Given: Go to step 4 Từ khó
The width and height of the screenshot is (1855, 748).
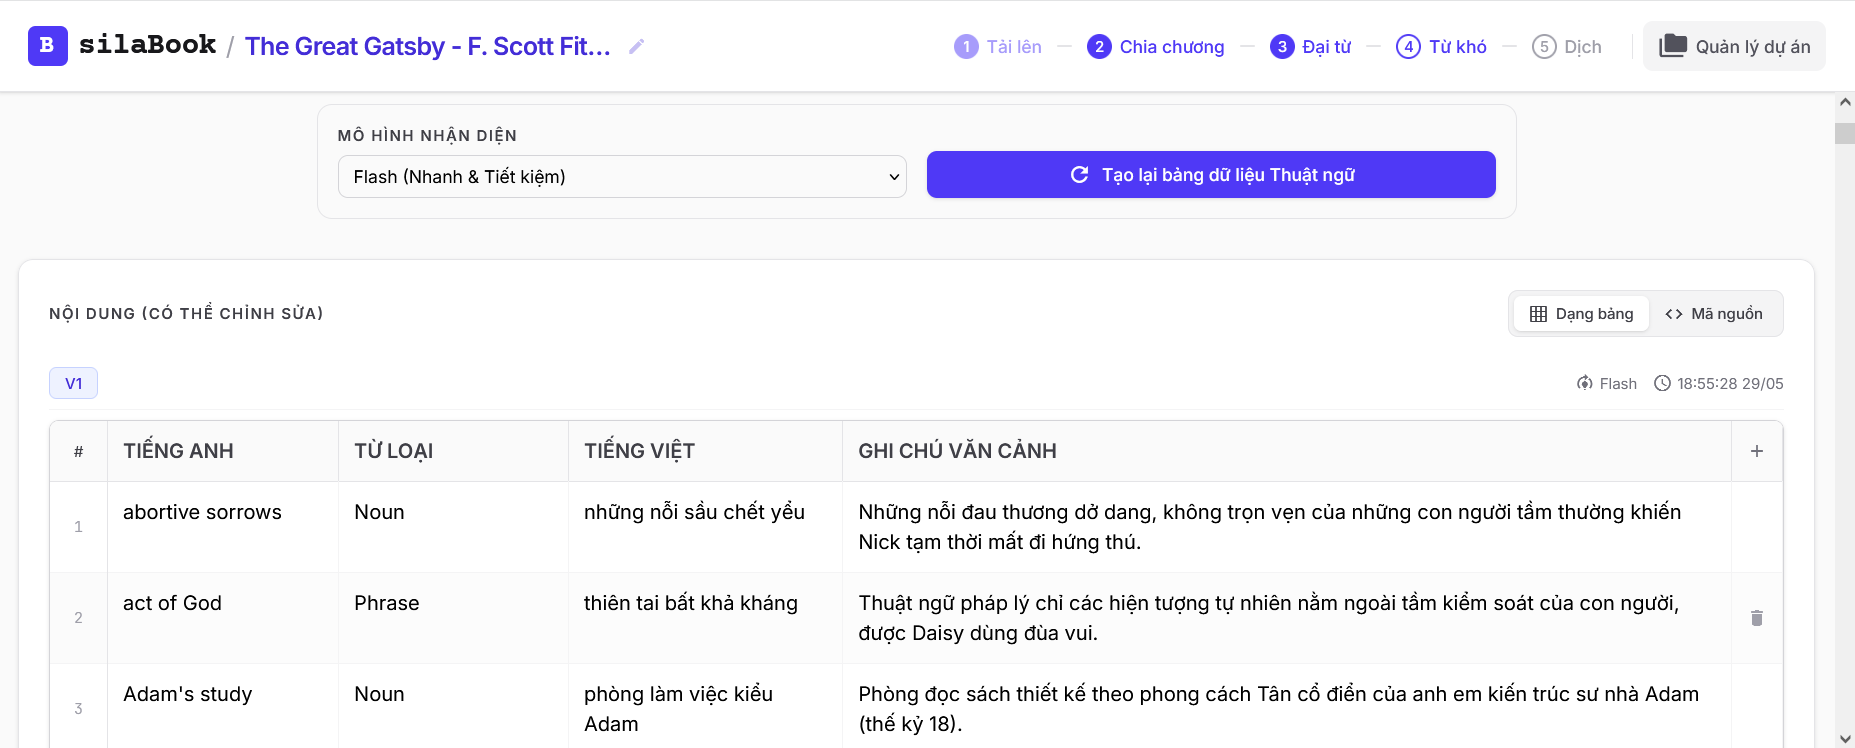Looking at the screenshot, I should 1441,47.
